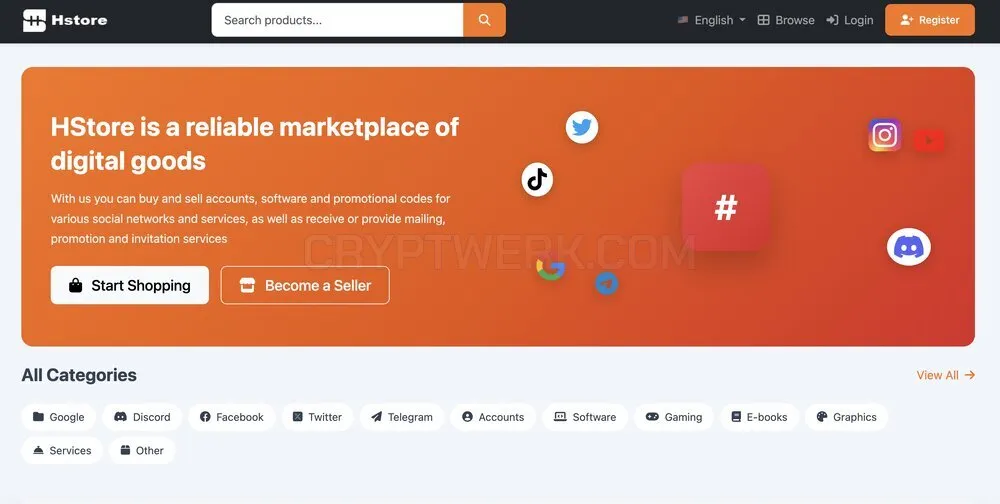Open the Browse menu
This screenshot has height=504, width=1000.
pos(786,20)
